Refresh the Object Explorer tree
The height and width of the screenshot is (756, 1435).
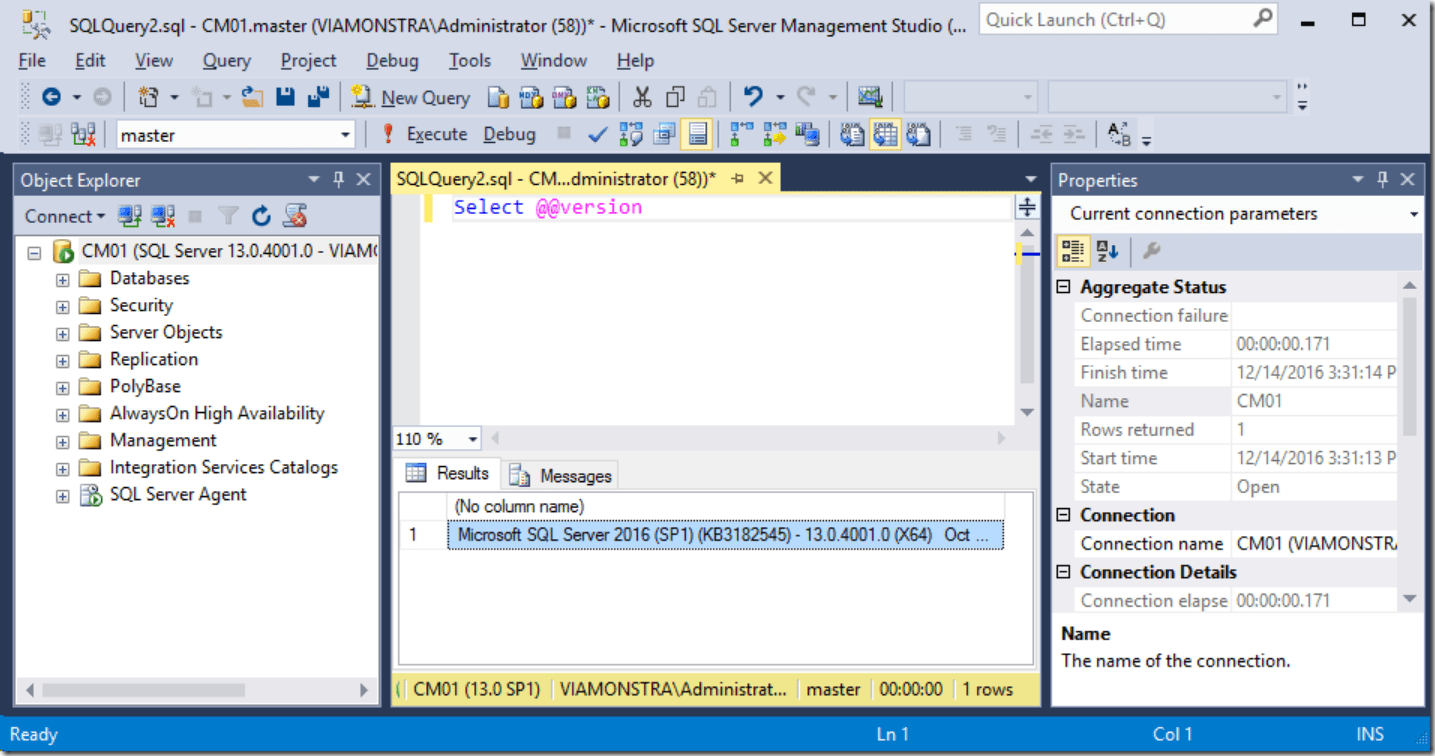point(261,216)
